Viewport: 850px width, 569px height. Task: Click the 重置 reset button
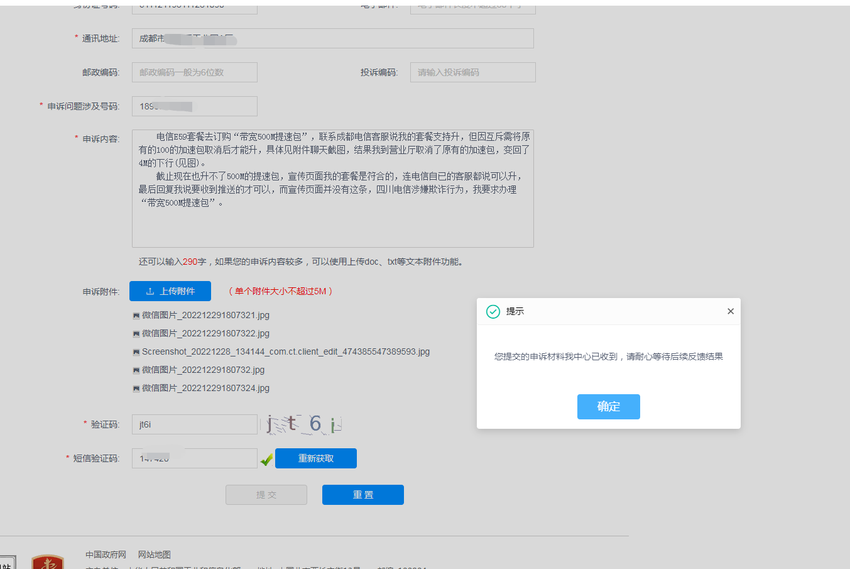(x=363, y=495)
